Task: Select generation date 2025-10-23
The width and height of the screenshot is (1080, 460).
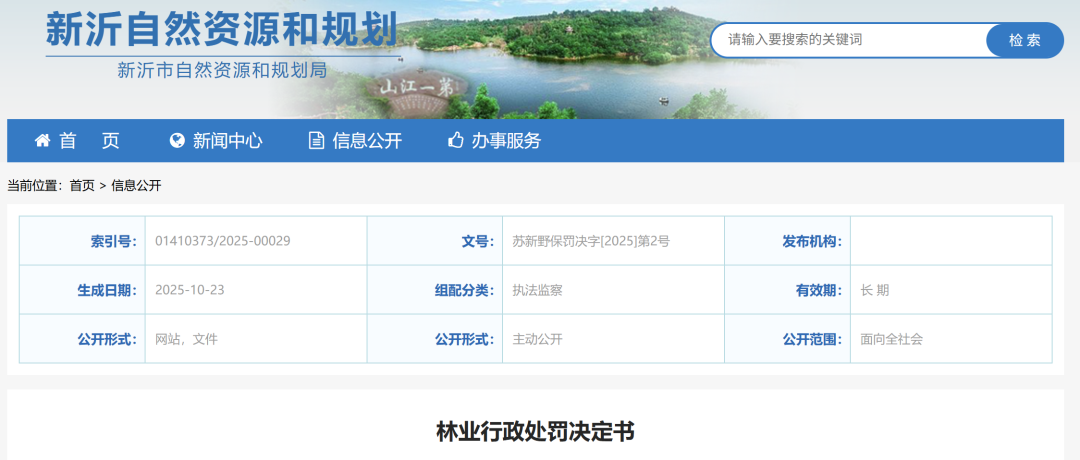Action: click(189, 290)
